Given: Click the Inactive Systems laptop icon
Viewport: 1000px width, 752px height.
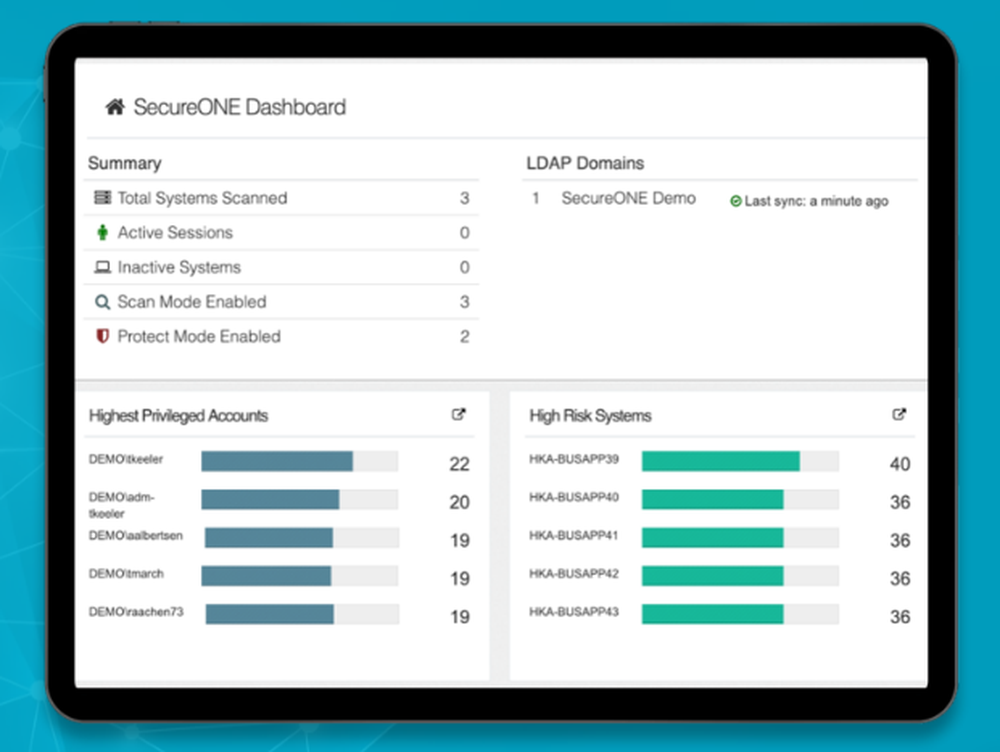Looking at the screenshot, I should click(x=102, y=267).
